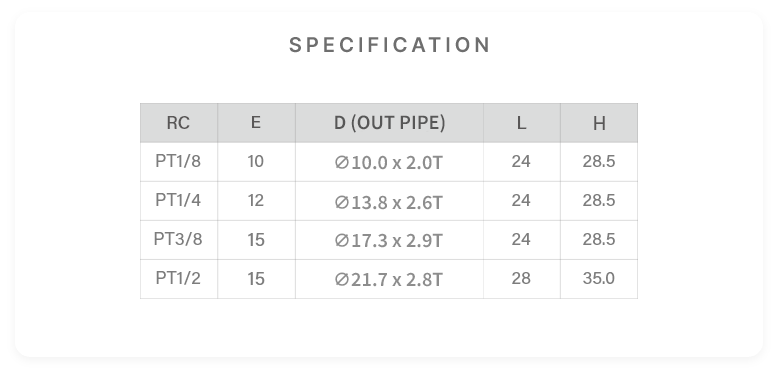778x375 pixels.
Task: Click the L value in PT3/8 row
Action: (x=521, y=239)
